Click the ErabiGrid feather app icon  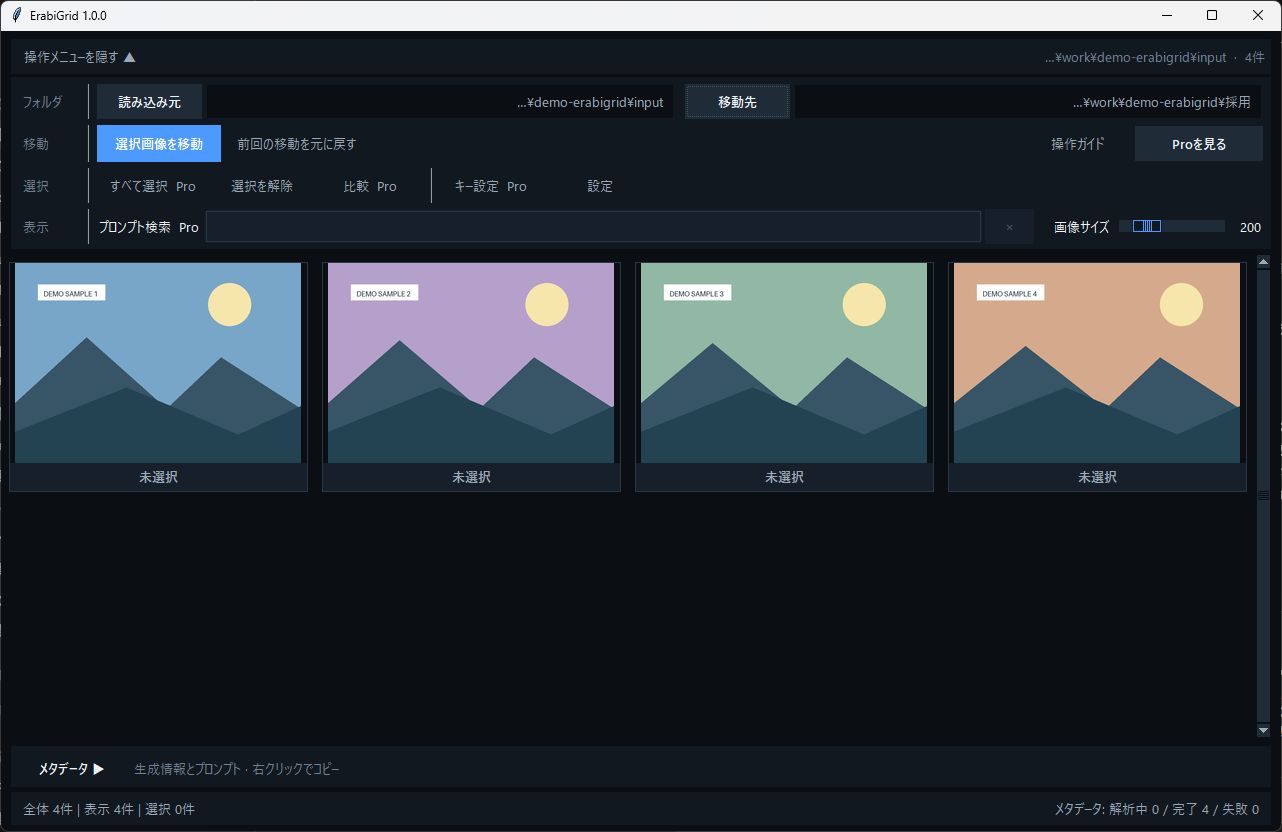(x=17, y=15)
